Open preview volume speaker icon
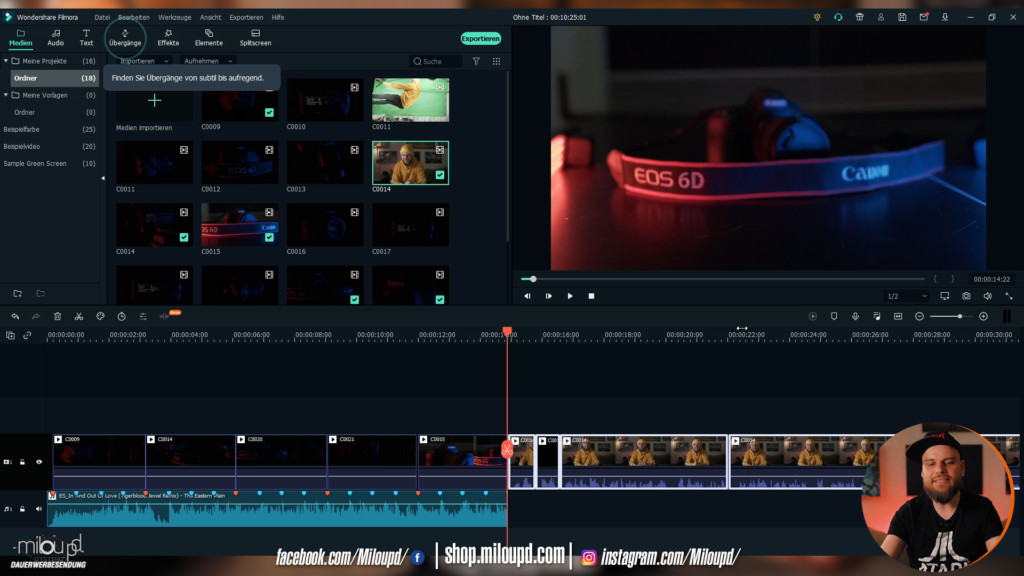The image size is (1024, 576). 987,296
